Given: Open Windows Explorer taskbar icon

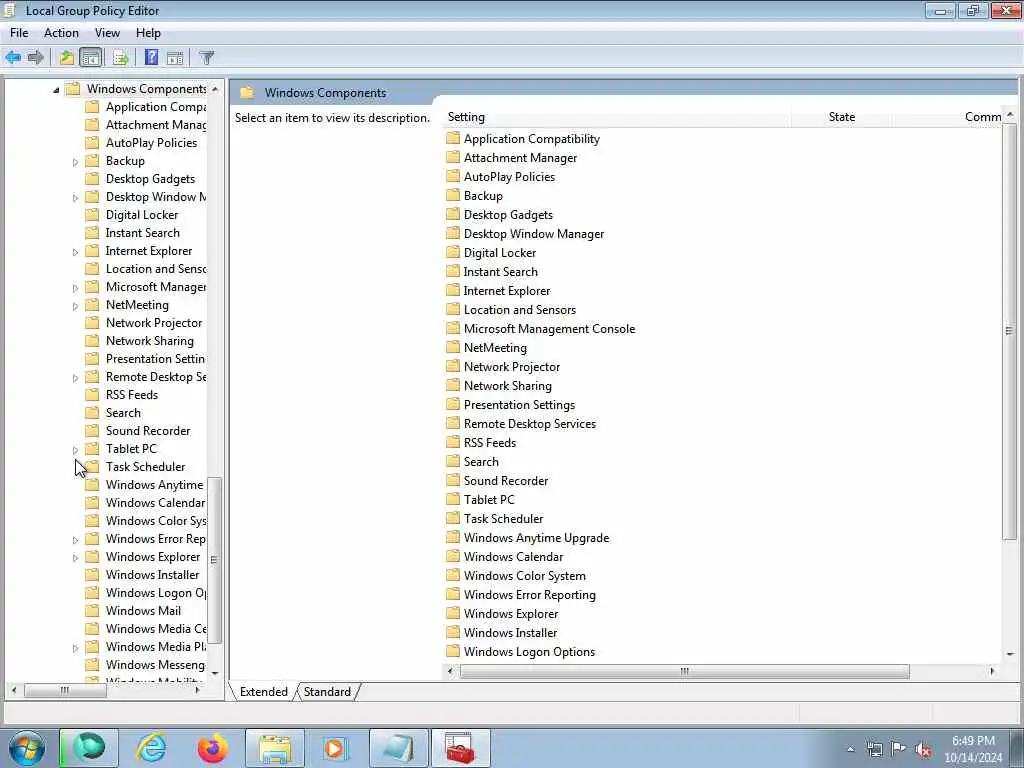Looking at the screenshot, I should pyautogui.click(x=275, y=748).
